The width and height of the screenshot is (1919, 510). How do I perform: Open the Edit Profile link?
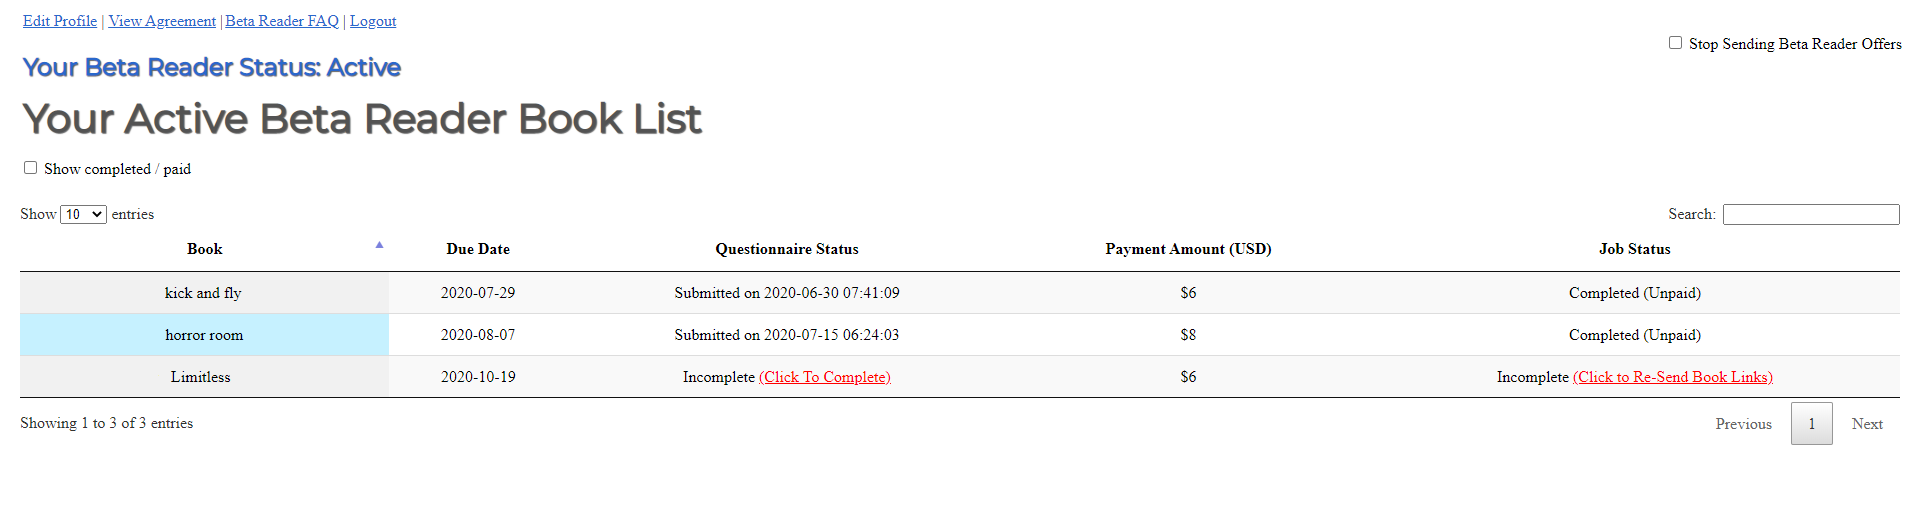coord(60,21)
